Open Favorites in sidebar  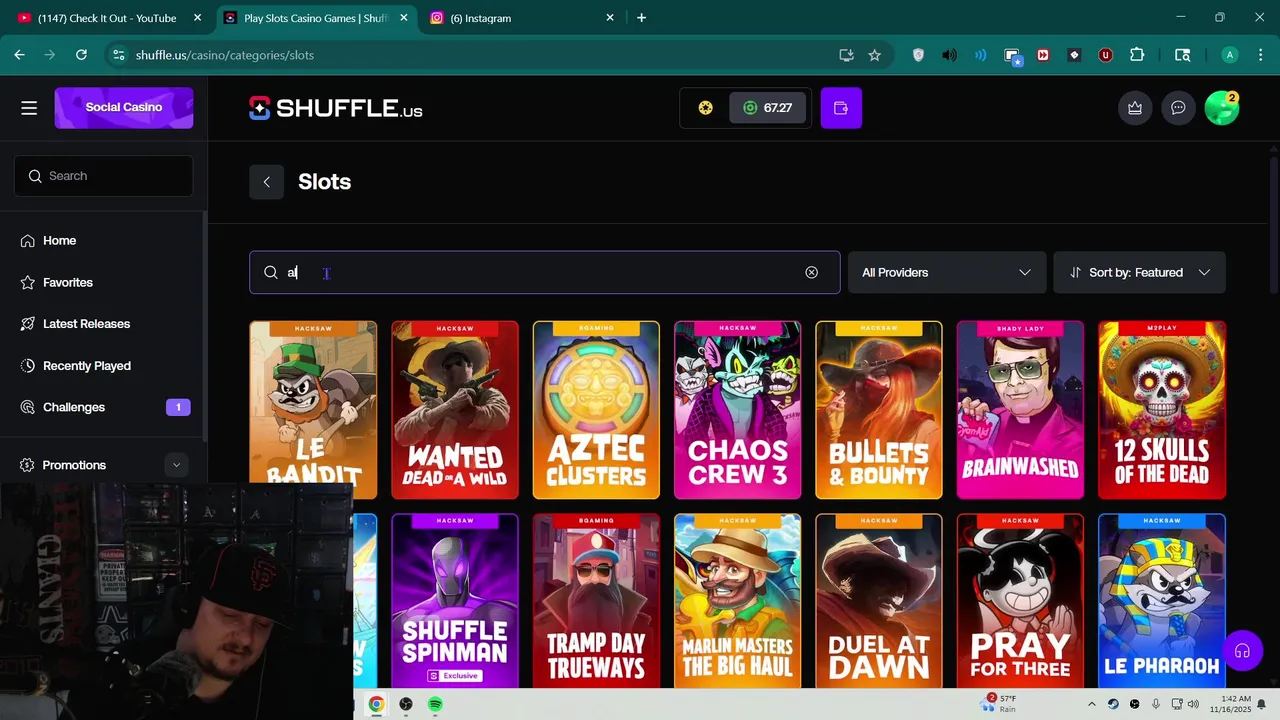click(67, 283)
